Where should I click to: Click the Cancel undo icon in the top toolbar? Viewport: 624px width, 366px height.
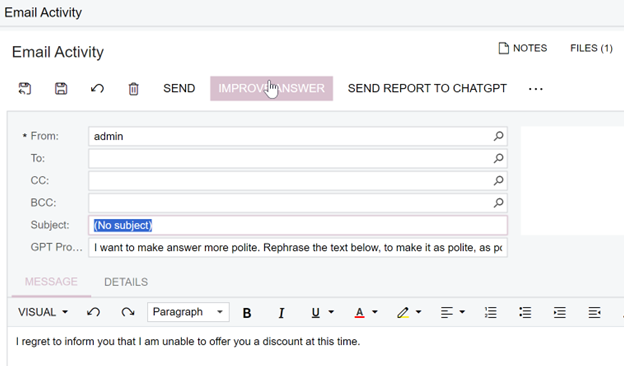pyautogui.click(x=97, y=88)
